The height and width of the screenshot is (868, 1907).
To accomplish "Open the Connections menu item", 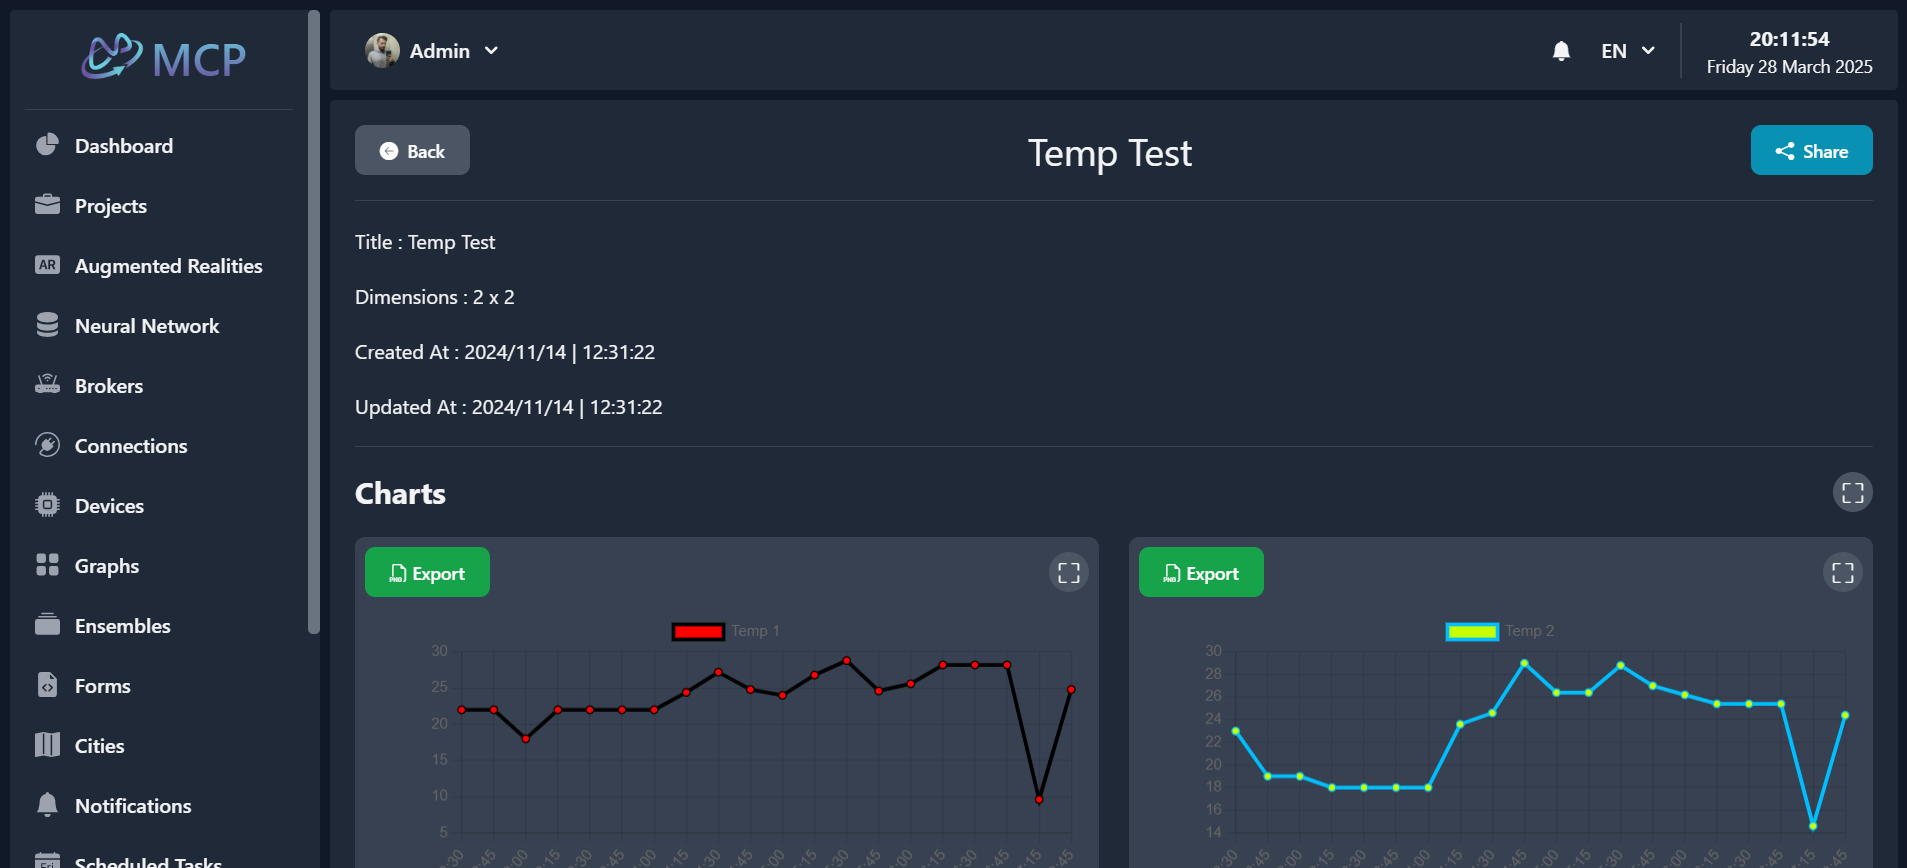I will pyautogui.click(x=131, y=446).
